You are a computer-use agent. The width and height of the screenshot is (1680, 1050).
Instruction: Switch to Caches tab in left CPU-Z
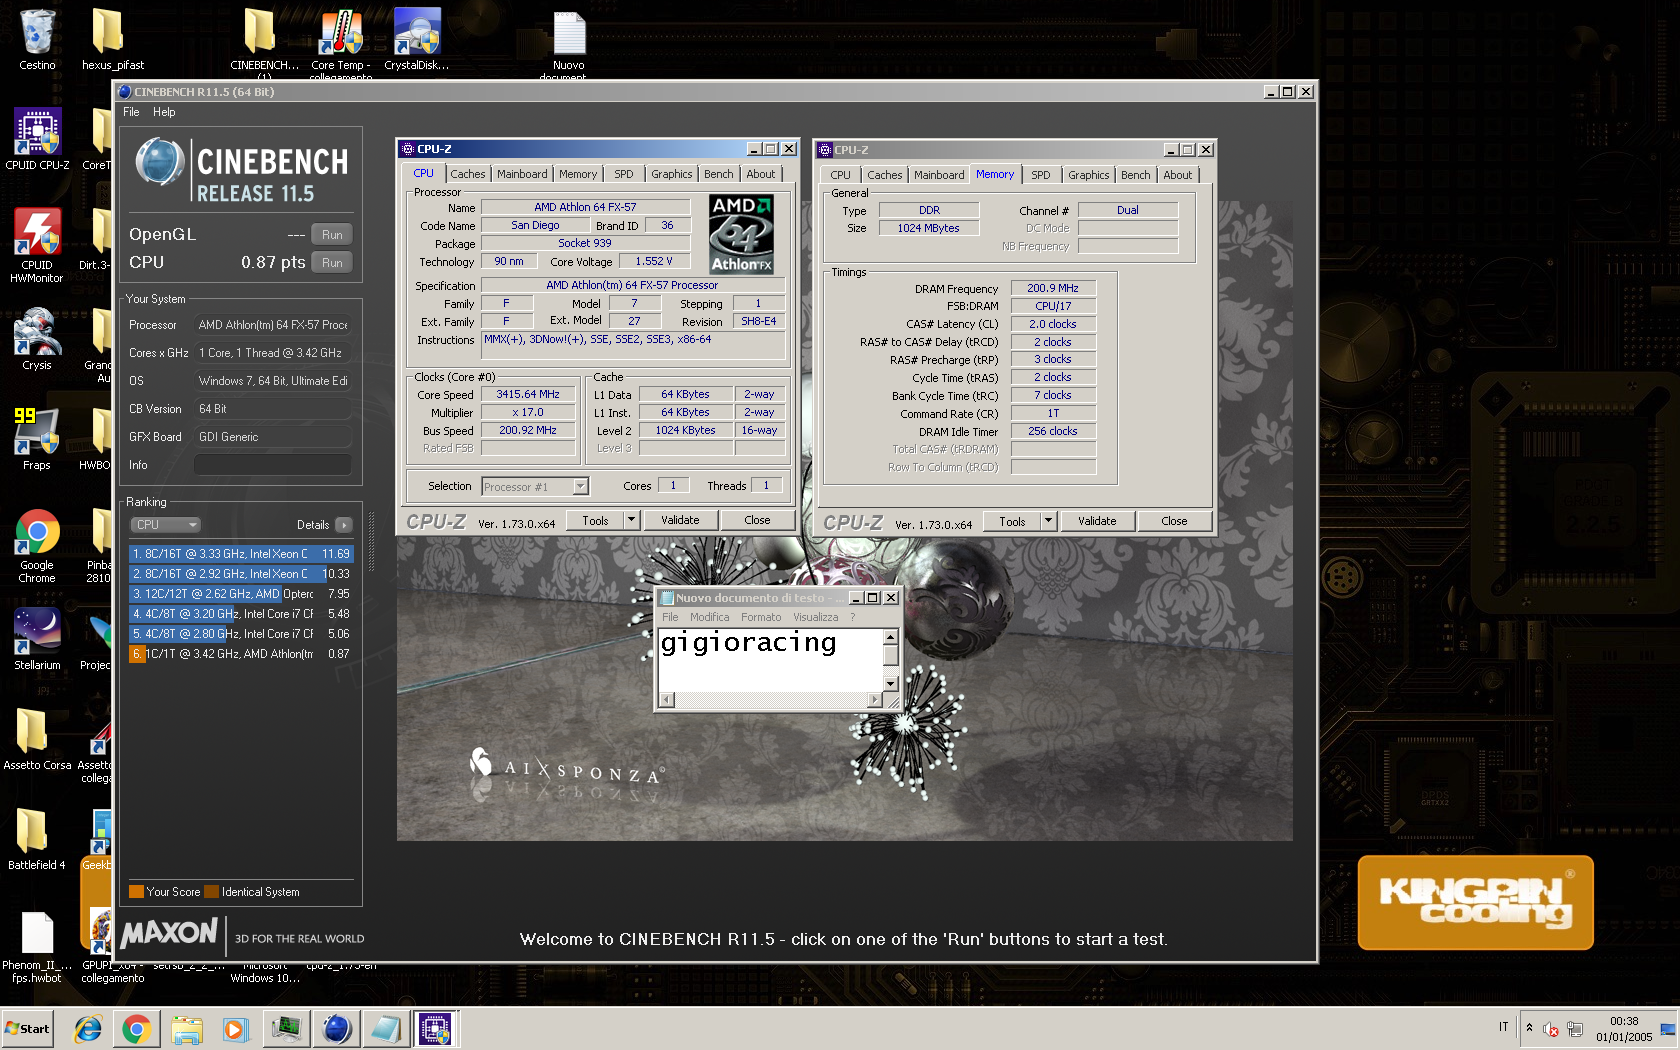[x=467, y=174]
